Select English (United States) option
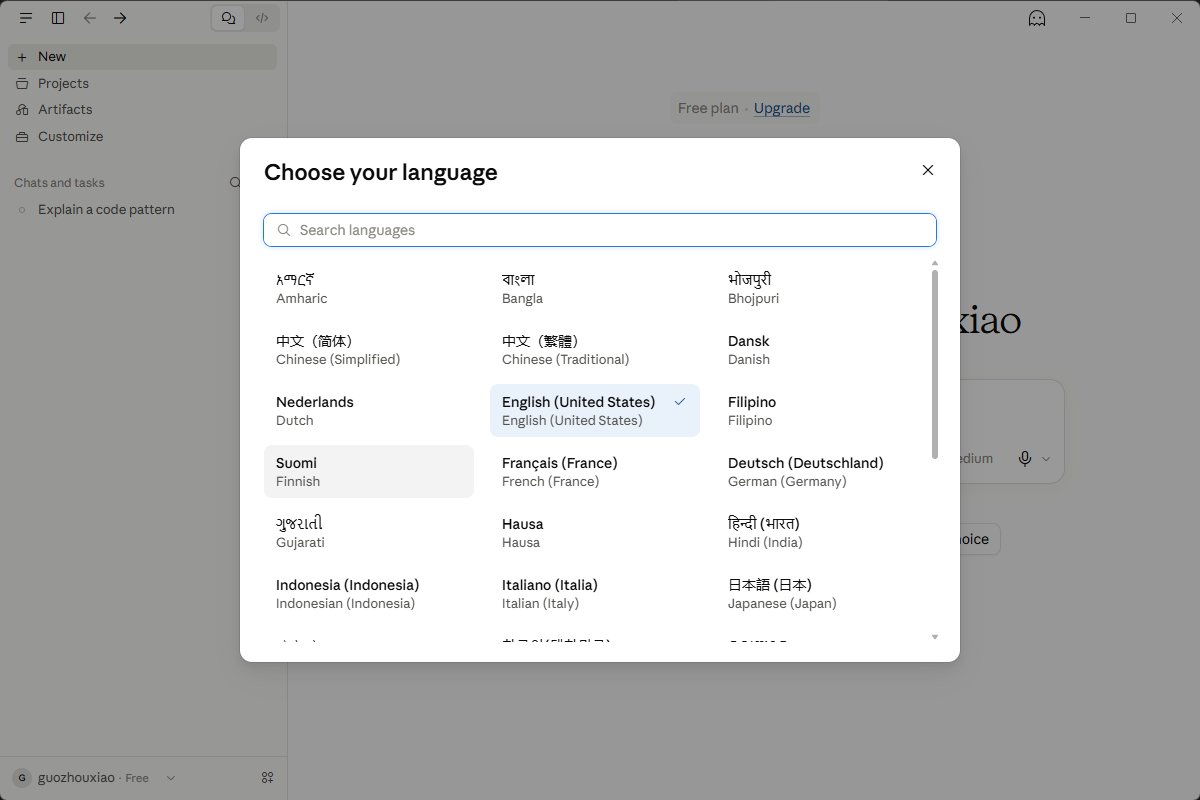 (595, 410)
